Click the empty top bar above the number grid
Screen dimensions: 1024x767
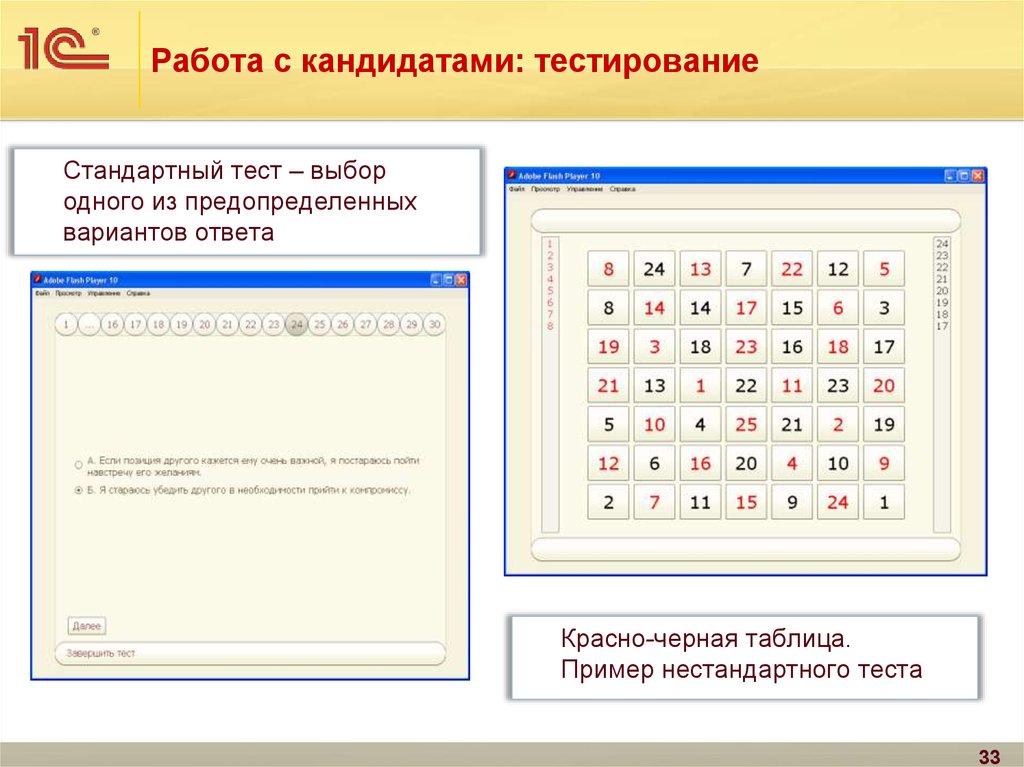coord(745,221)
